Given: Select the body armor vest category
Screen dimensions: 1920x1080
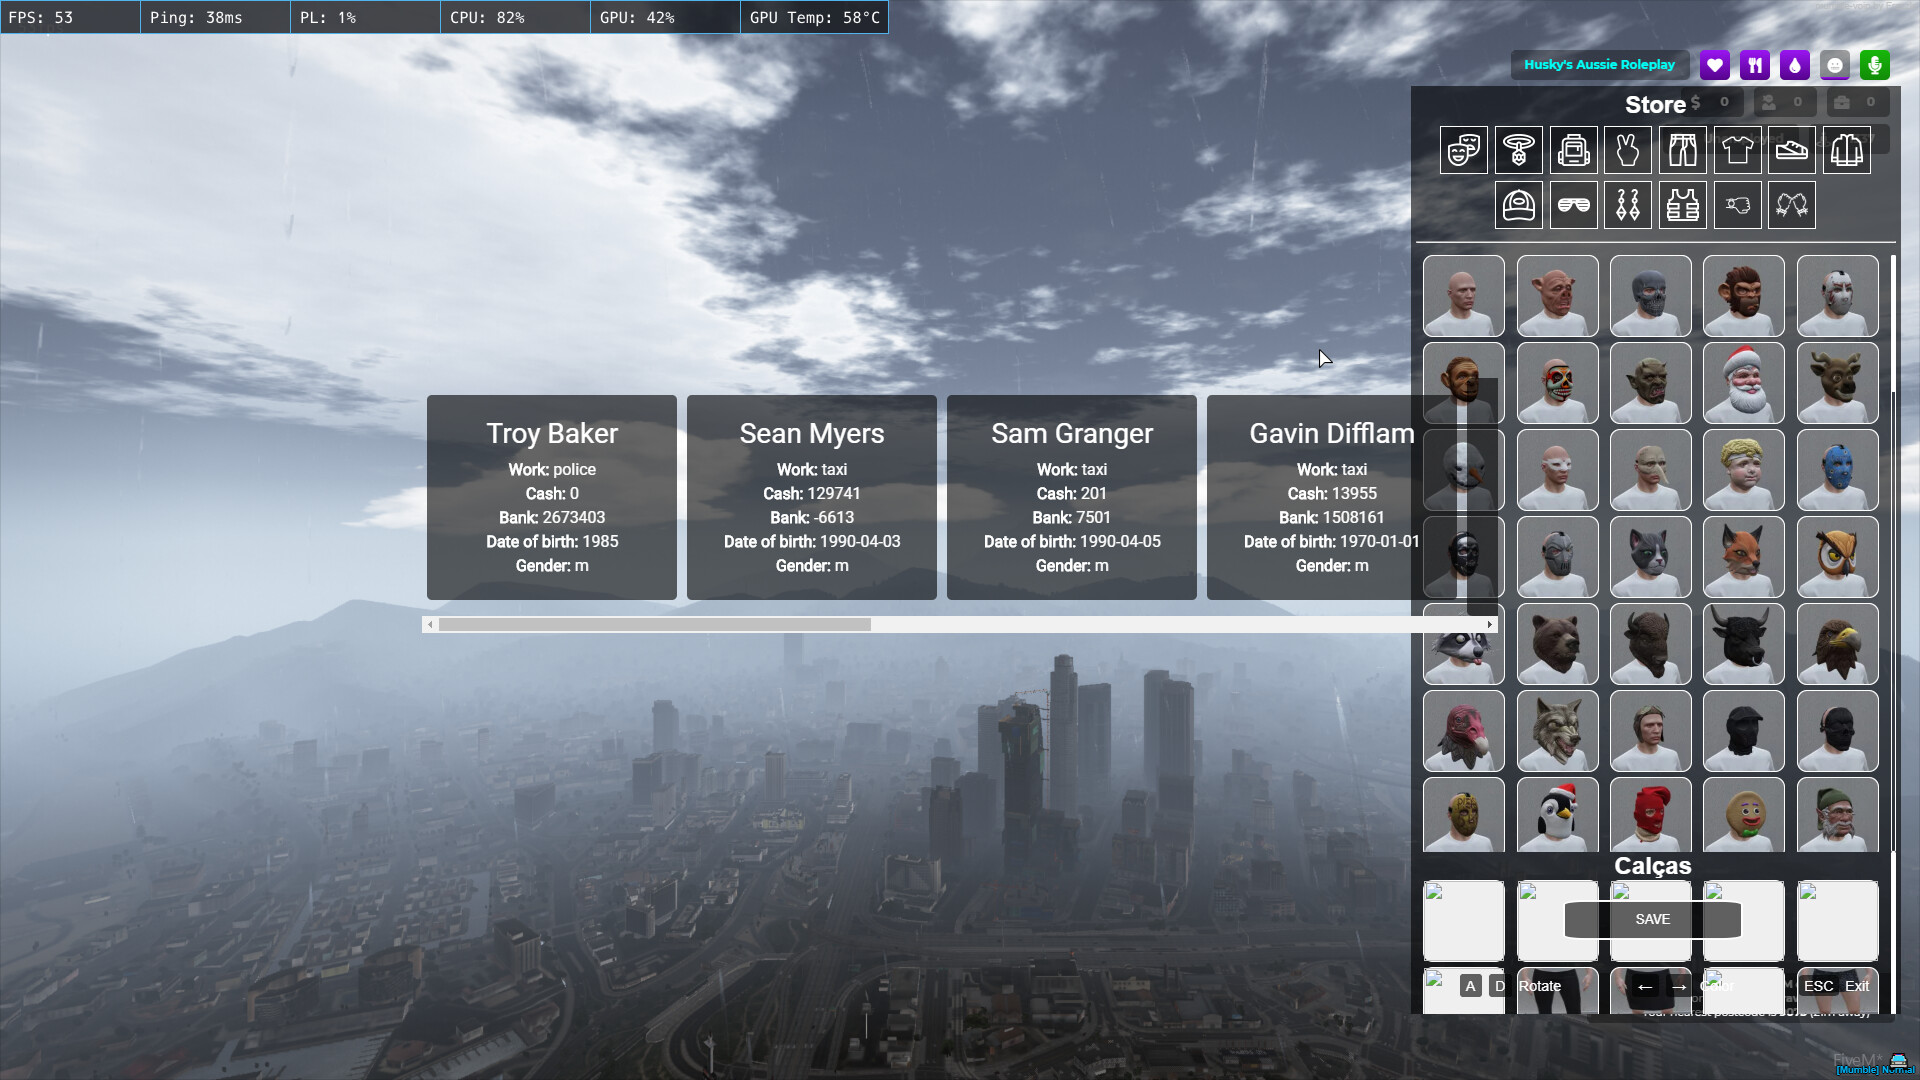Looking at the screenshot, I should pyautogui.click(x=1682, y=205).
